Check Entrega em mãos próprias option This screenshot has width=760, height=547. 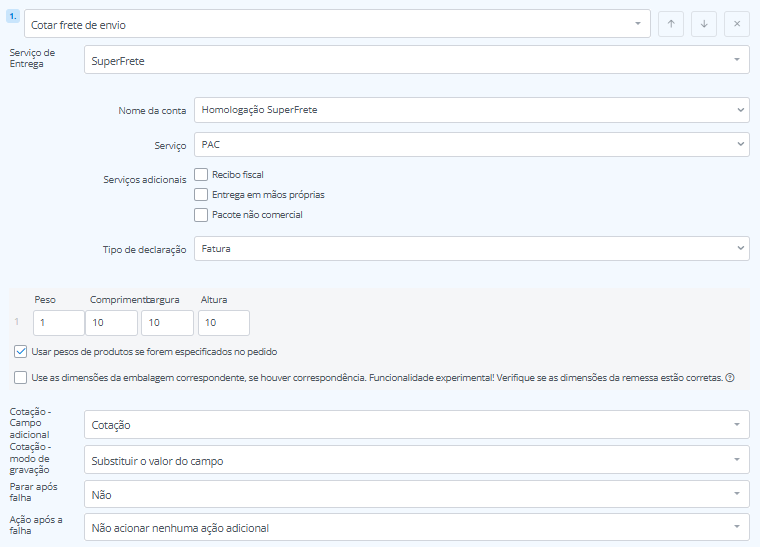click(x=201, y=194)
